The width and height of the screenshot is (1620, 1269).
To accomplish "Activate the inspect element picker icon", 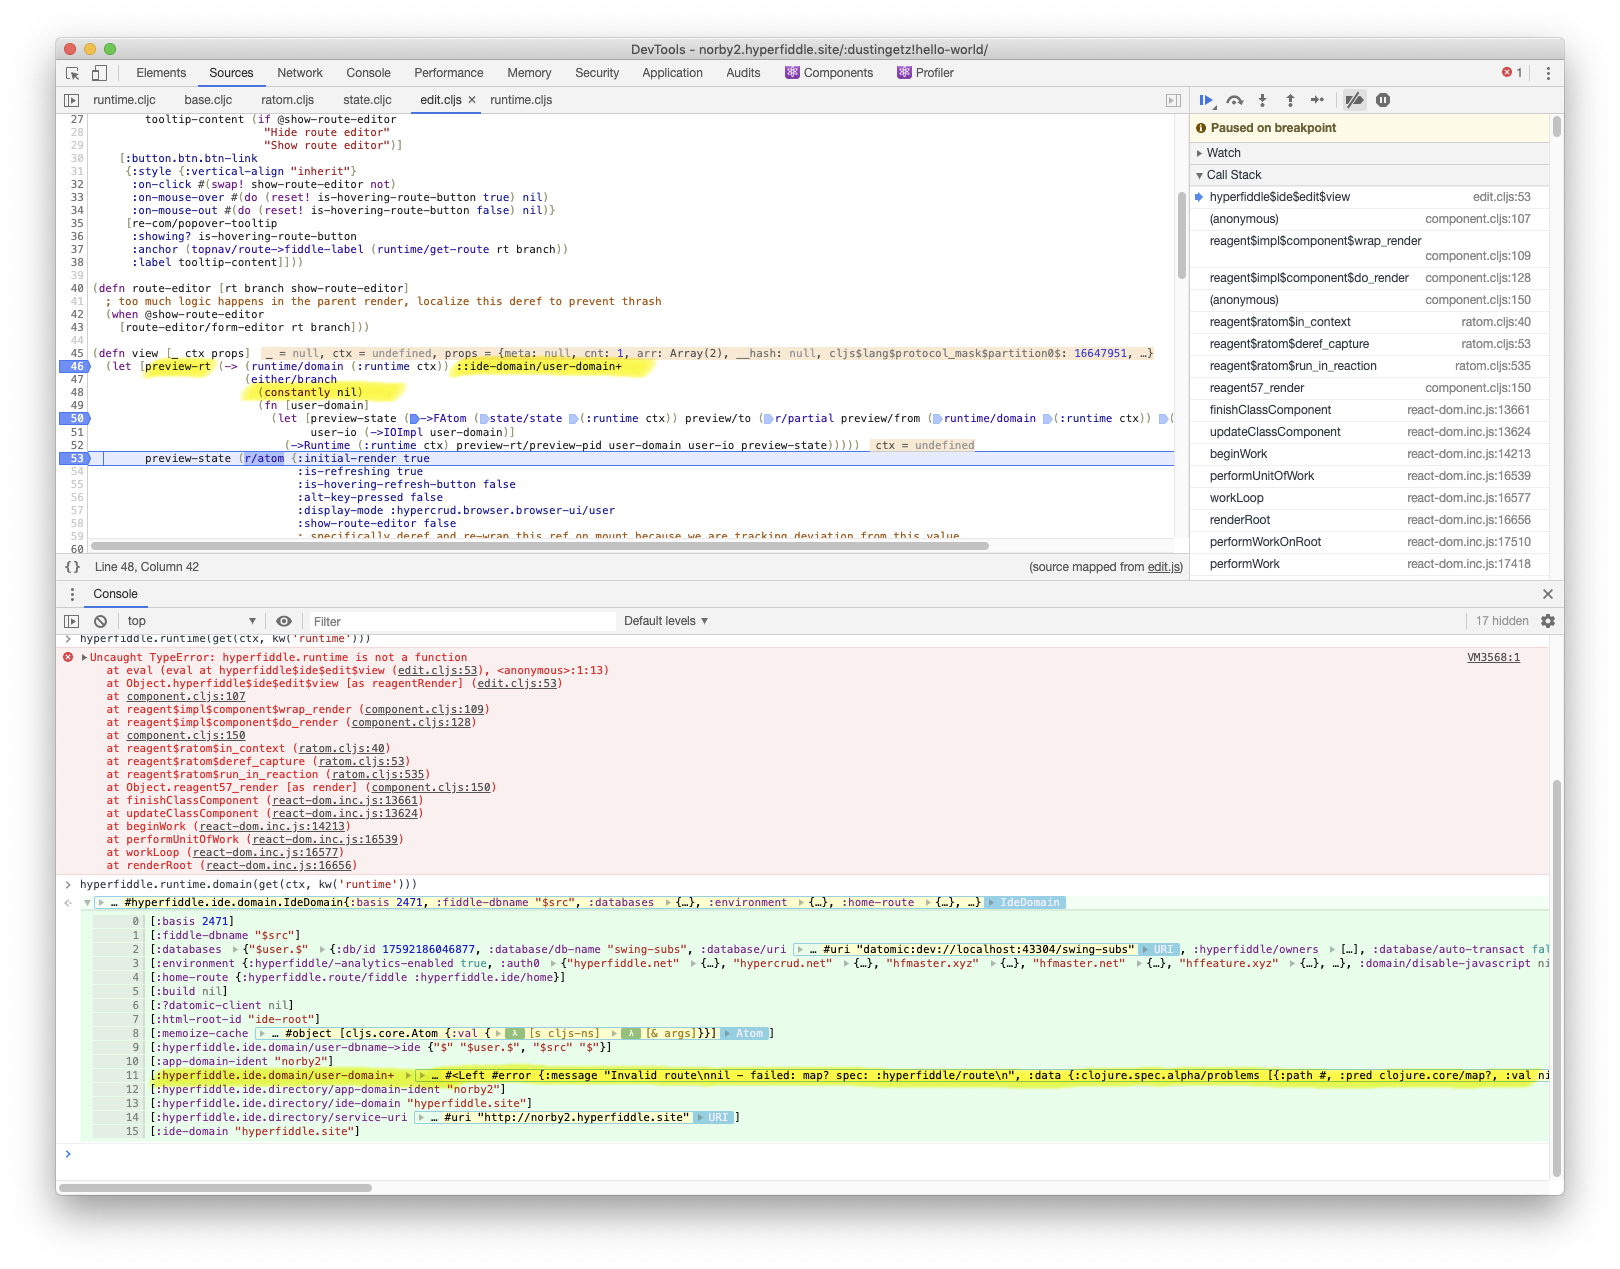I will 73,73.
